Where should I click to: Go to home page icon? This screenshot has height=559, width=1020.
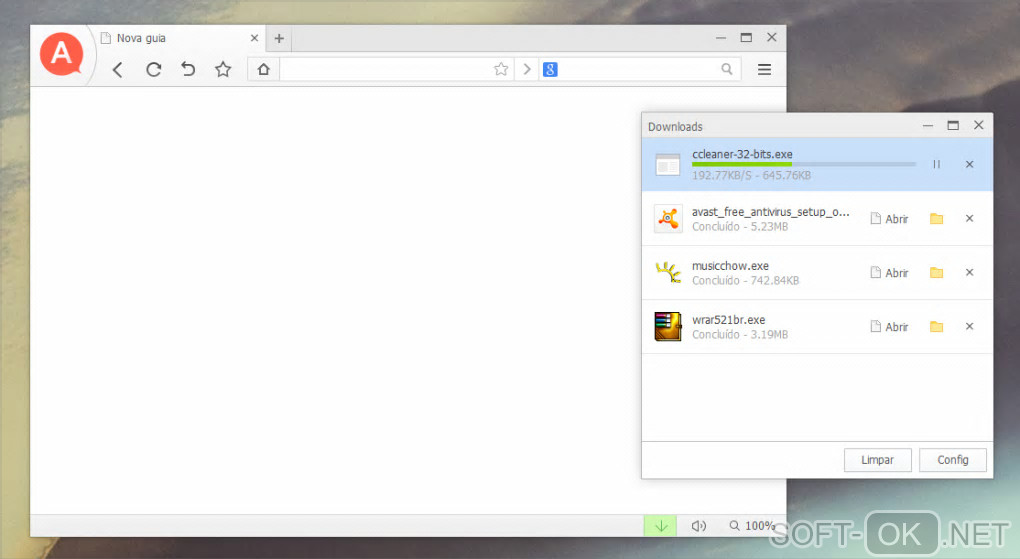point(263,69)
